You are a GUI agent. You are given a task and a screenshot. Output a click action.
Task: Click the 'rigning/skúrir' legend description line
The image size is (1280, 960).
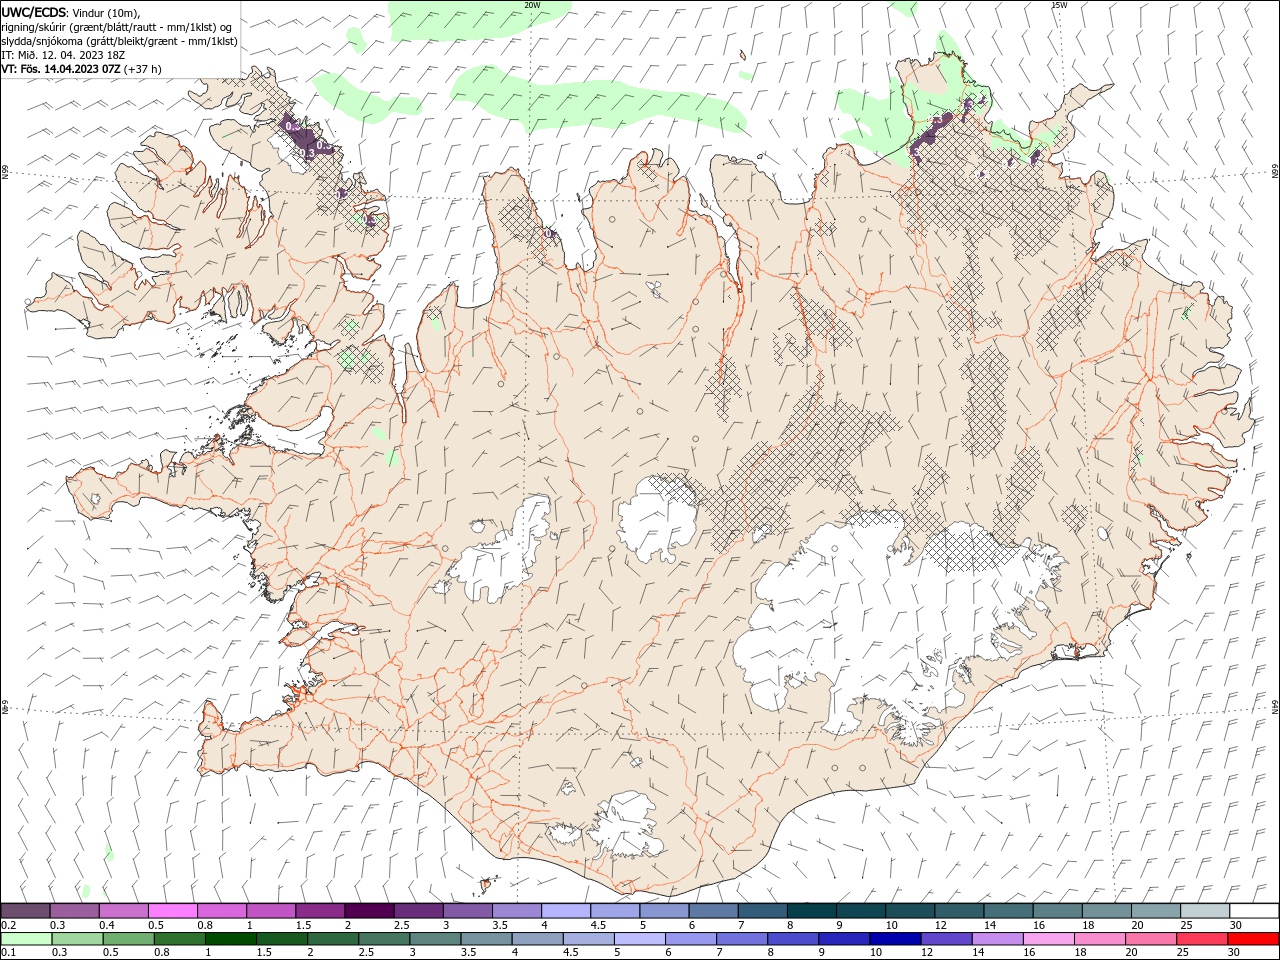coord(117,27)
